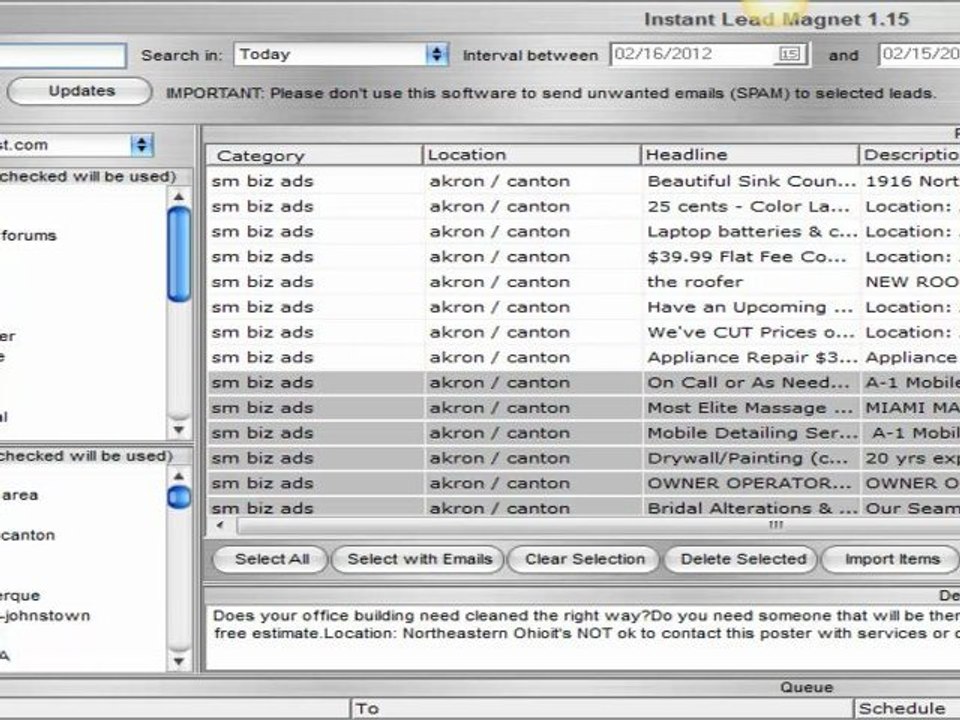Select 'Drywall/Painting (c...' row

(x=583, y=458)
